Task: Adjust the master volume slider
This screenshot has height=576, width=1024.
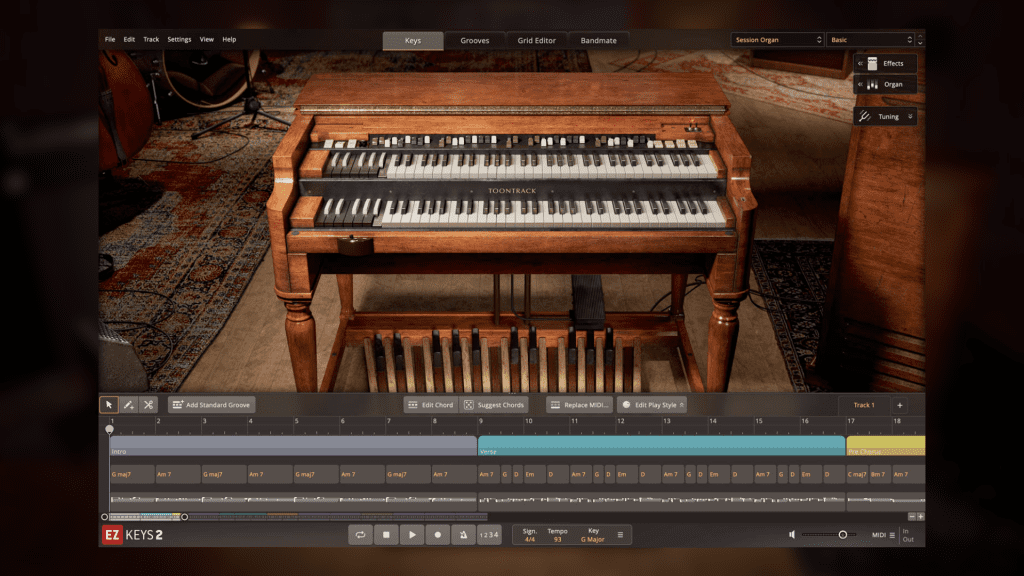Action: click(x=842, y=535)
